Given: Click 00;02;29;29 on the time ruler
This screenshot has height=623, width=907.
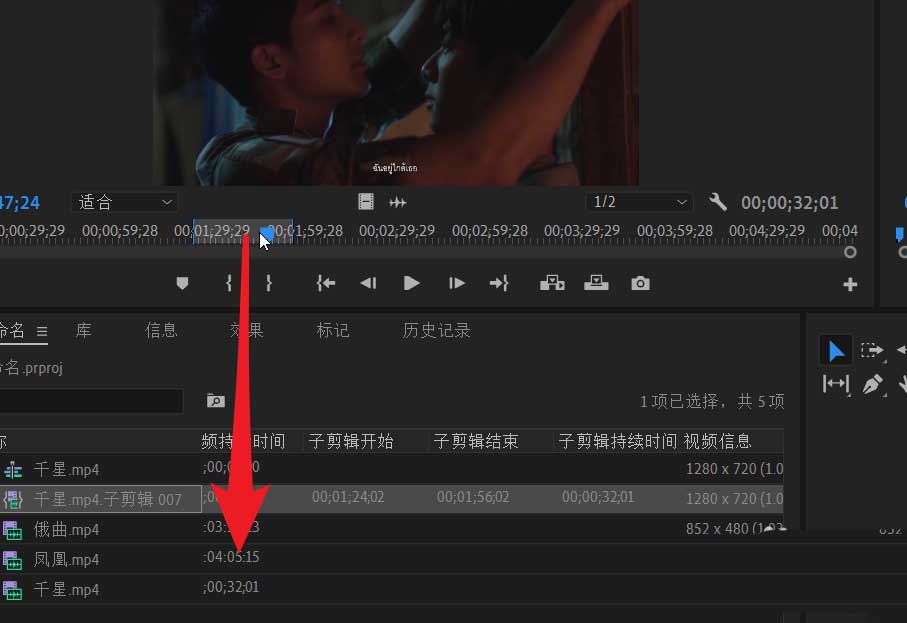Looking at the screenshot, I should point(397,231).
